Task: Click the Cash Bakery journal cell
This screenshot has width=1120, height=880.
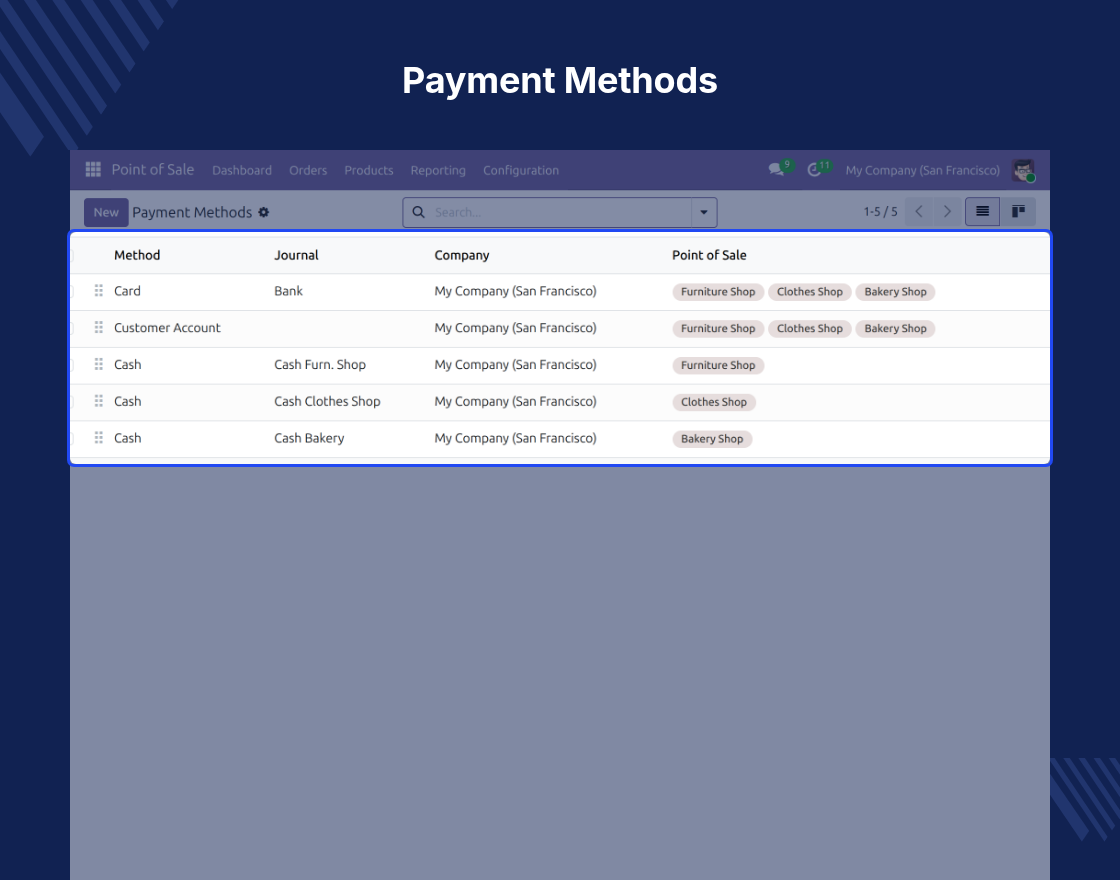Action: tap(309, 438)
